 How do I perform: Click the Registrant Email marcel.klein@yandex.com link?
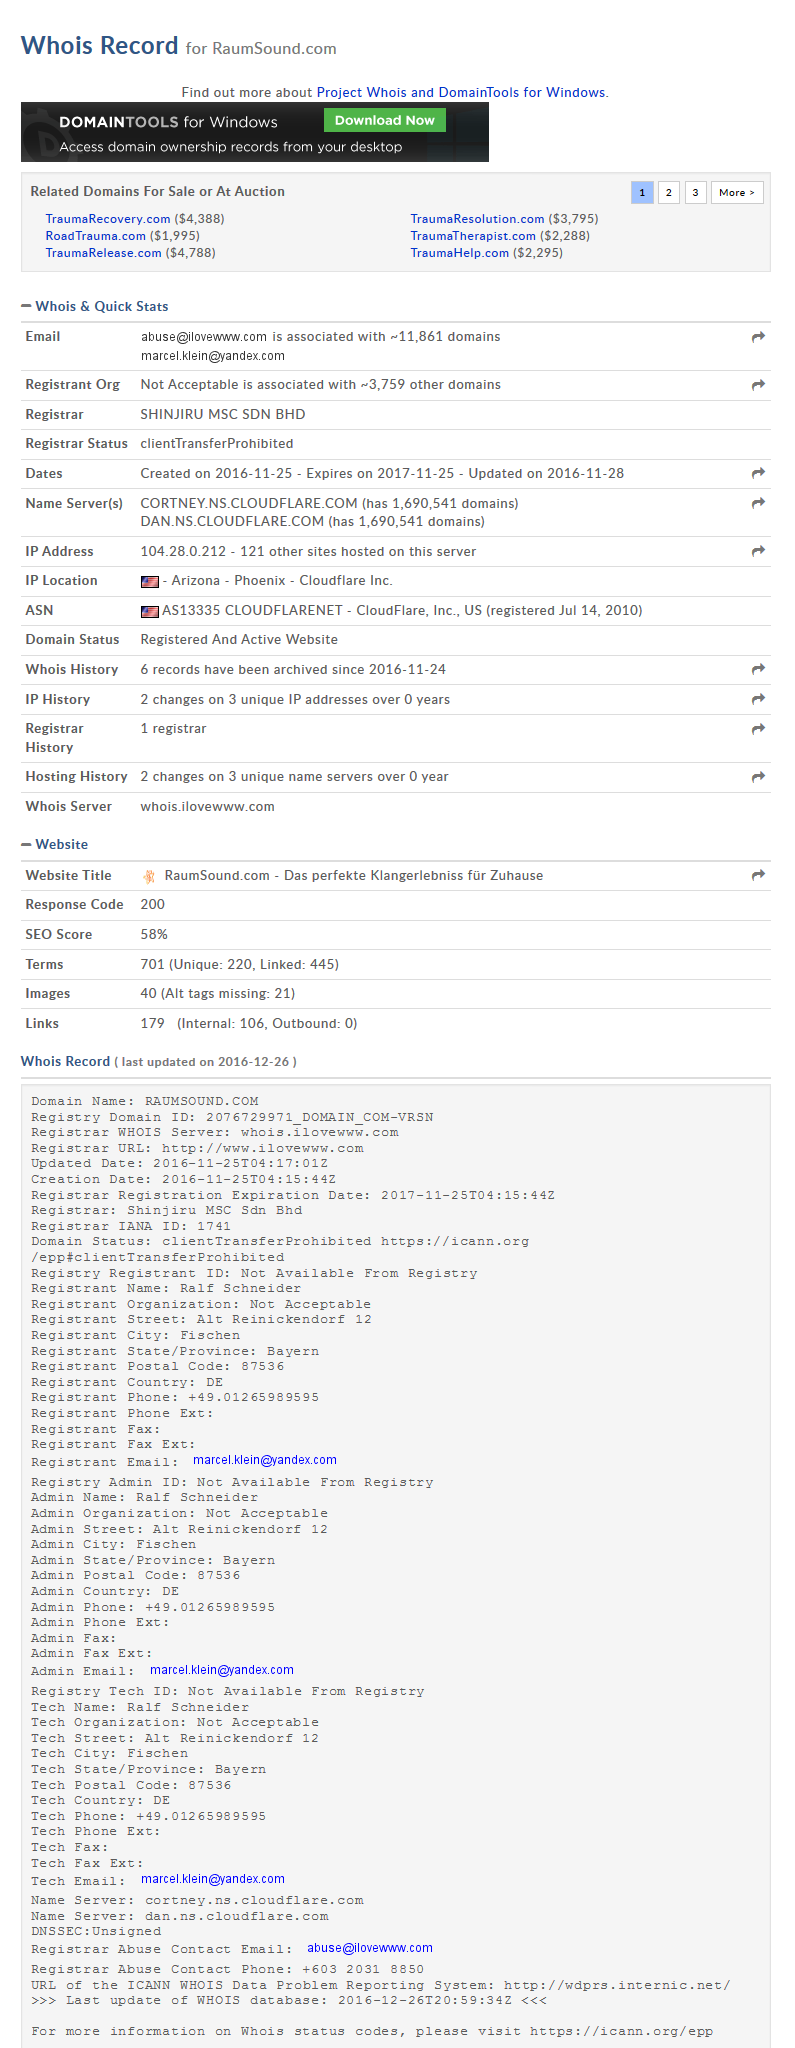[x=265, y=1460]
